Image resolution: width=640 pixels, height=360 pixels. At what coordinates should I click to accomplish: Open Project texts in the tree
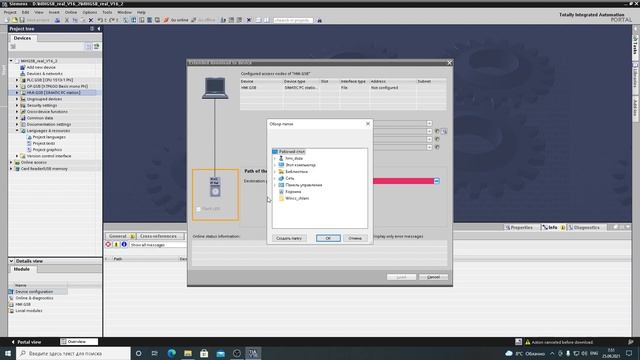pos(43,143)
